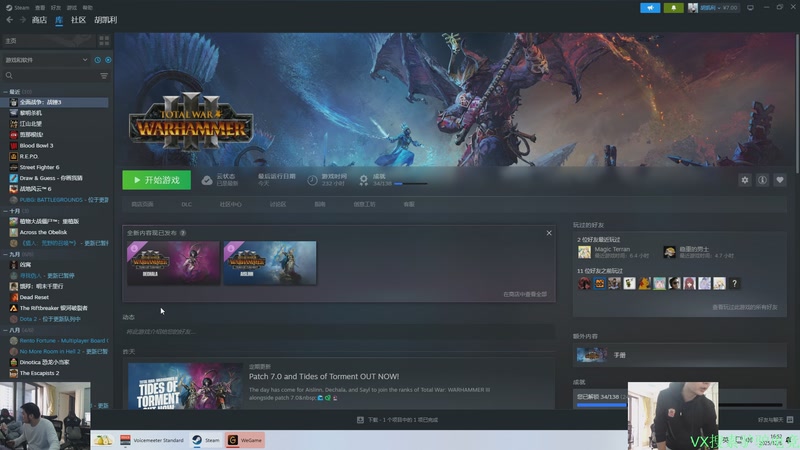Open the 商店 store tab
Image resolution: width=800 pixels, height=450 pixels.
39,20
